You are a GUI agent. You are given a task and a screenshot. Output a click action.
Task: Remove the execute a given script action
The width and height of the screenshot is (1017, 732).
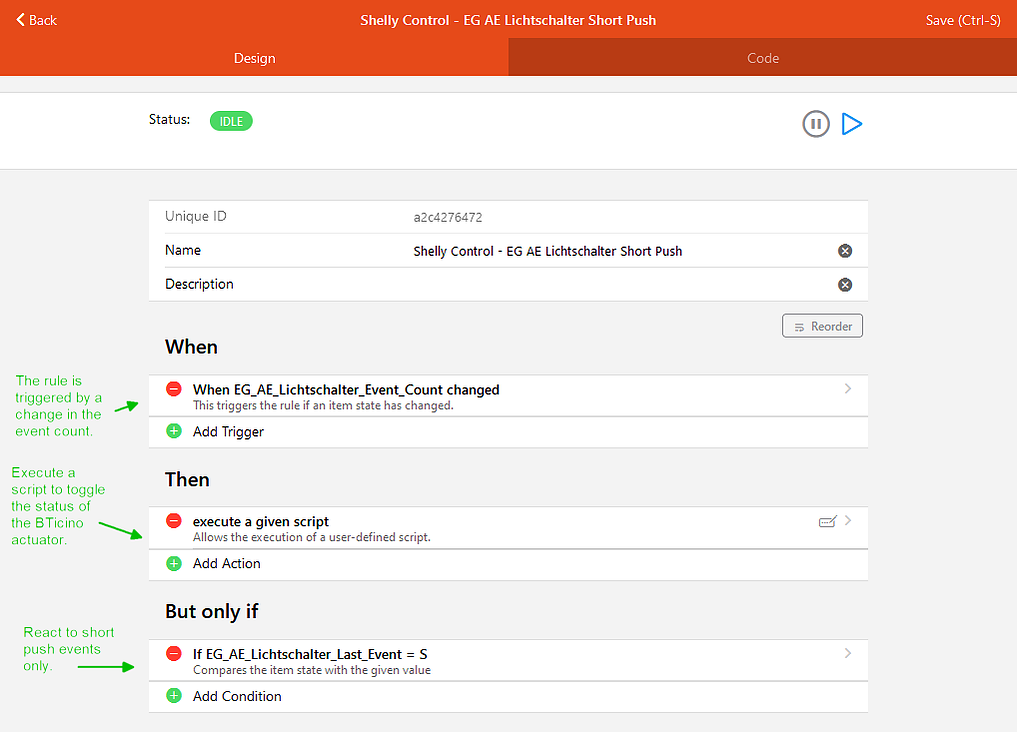point(174,521)
